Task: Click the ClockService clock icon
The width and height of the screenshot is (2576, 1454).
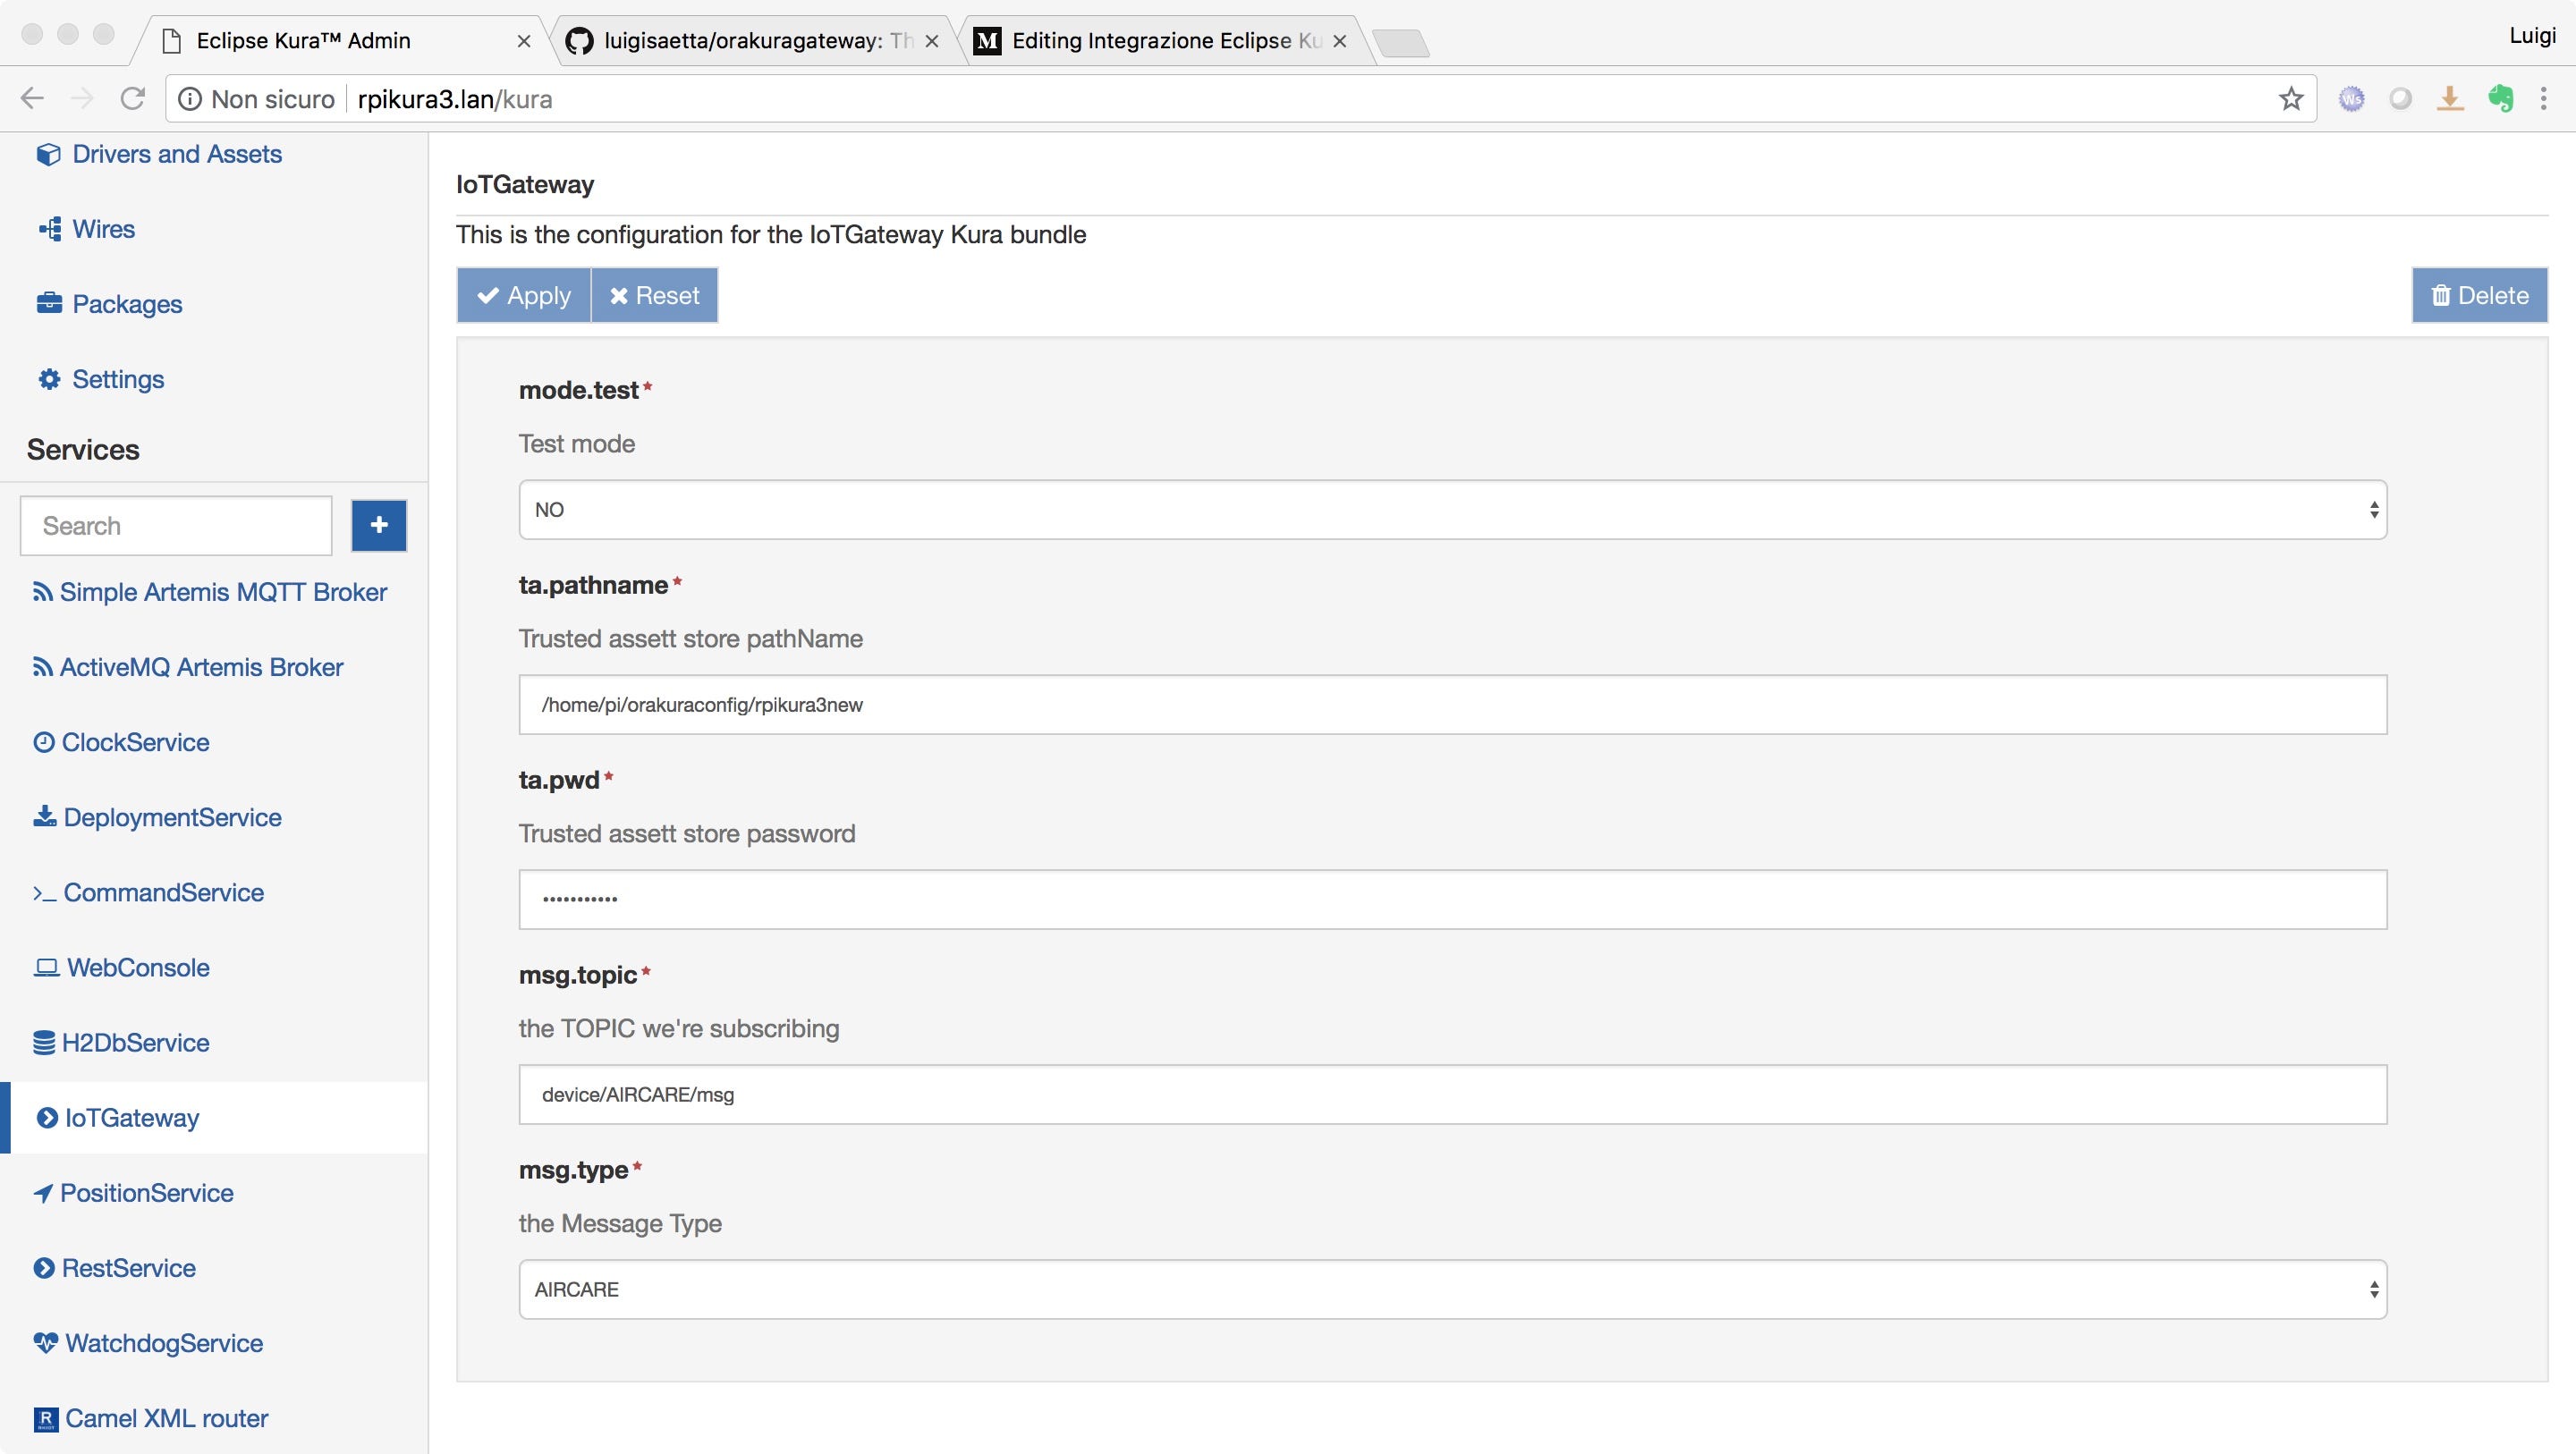Action: 43,742
